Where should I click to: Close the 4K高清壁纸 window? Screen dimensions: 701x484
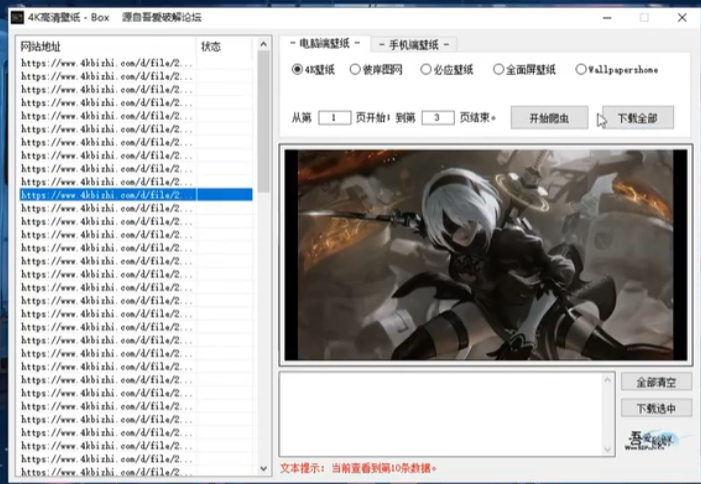(682, 18)
